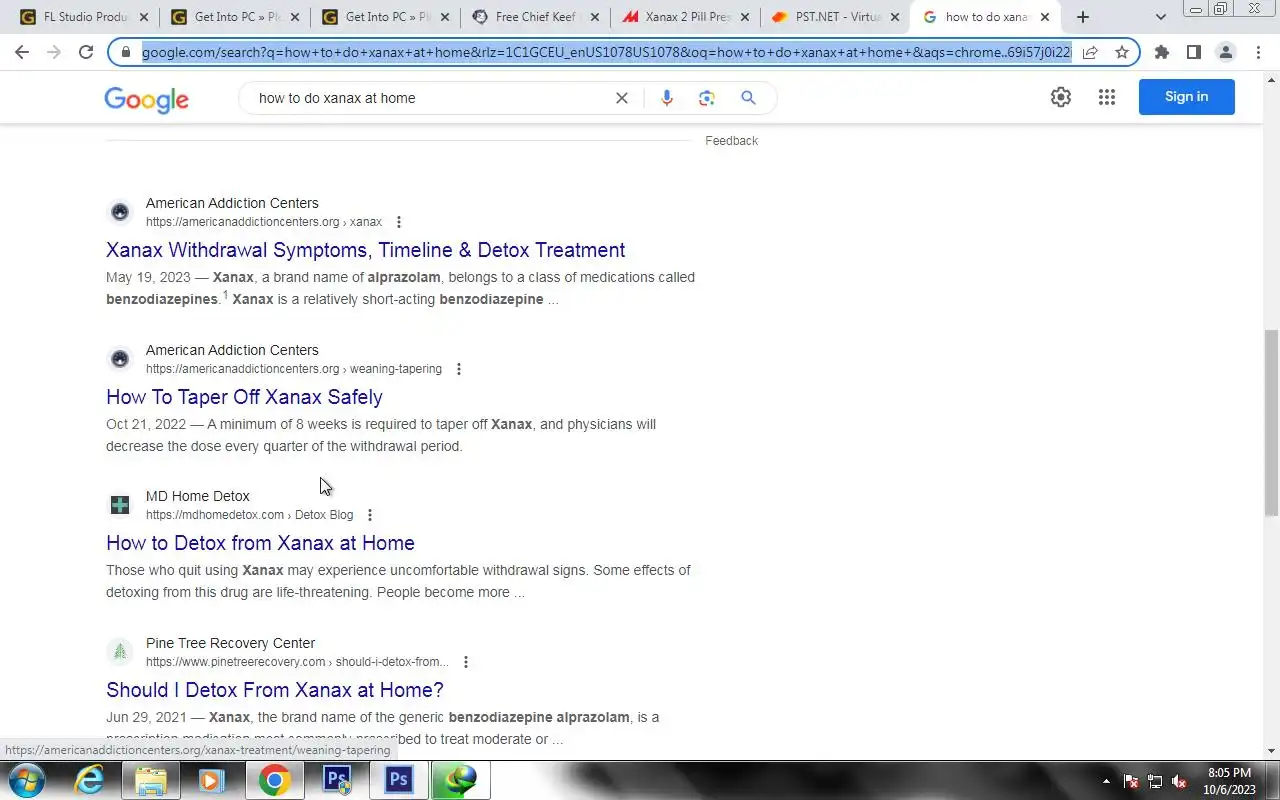
Task: Clear the search box with the X icon
Action: pyautogui.click(x=622, y=98)
